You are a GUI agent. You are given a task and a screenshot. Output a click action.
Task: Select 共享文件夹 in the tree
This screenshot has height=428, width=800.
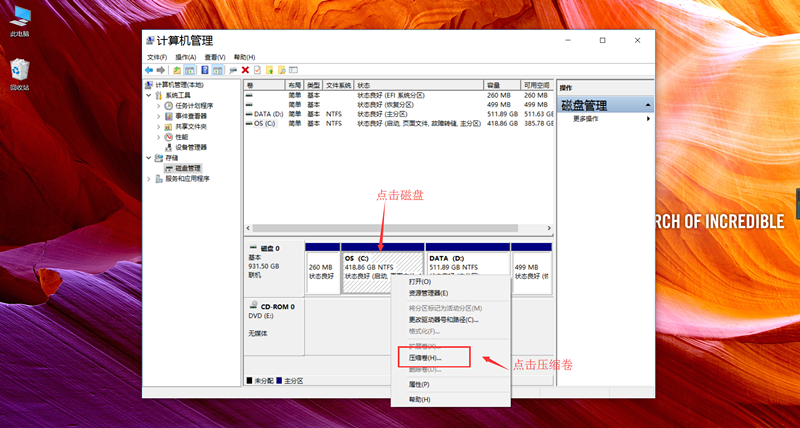(191, 127)
